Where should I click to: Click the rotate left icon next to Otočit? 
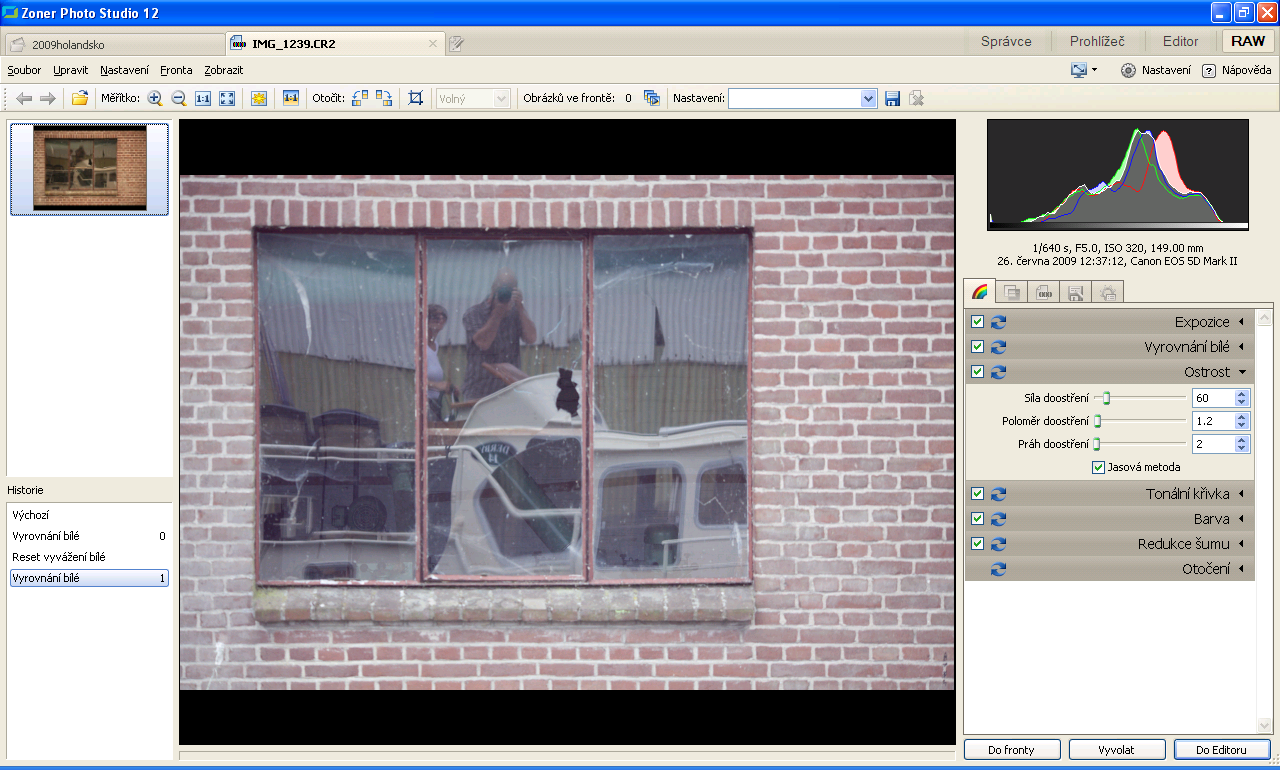(x=360, y=98)
